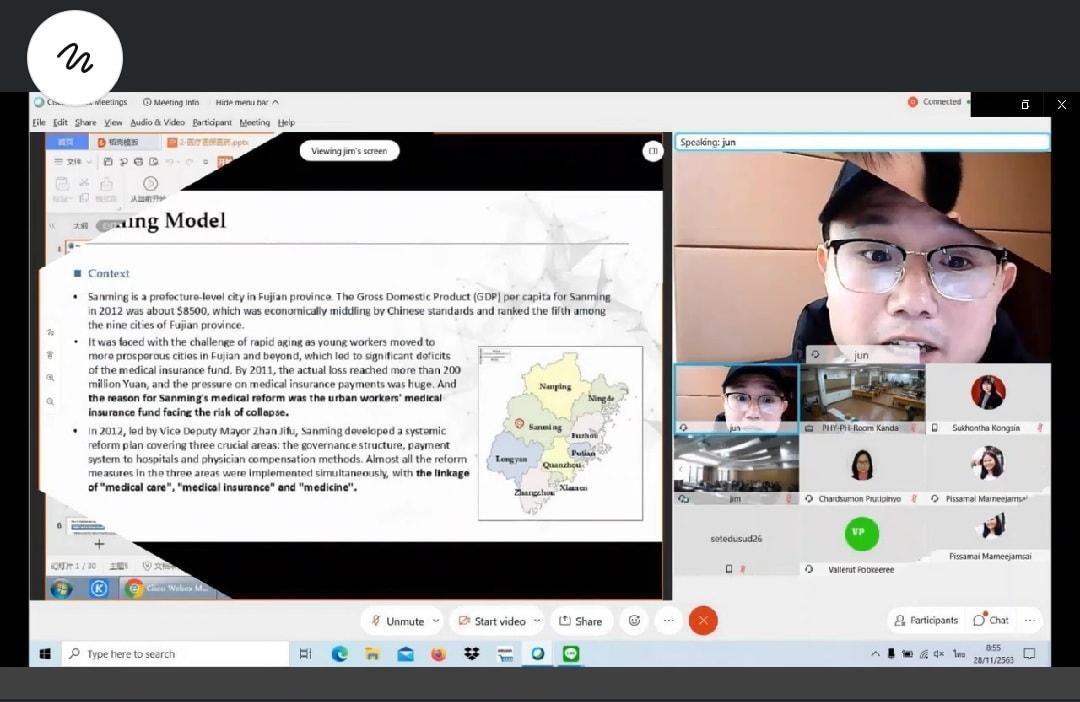Click the layout toggle icon on shared screen
The height and width of the screenshot is (702, 1080).
coord(652,151)
